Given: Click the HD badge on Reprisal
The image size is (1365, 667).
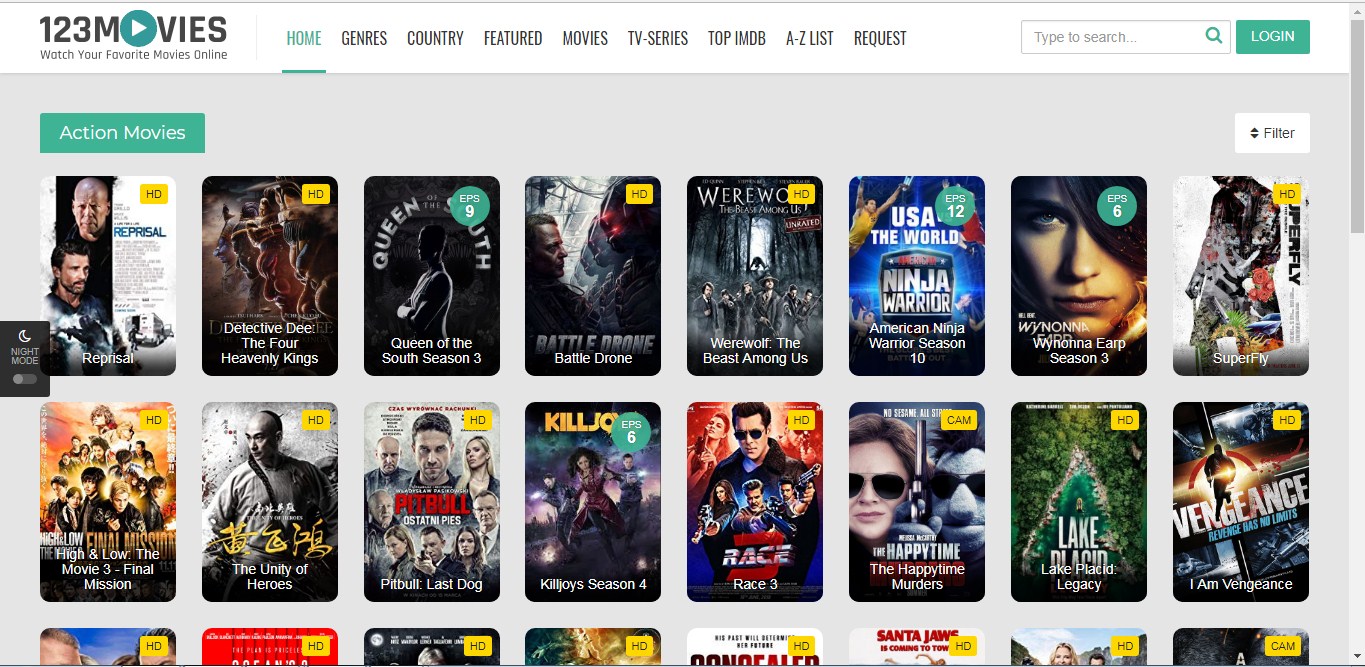Looking at the screenshot, I should (153, 194).
